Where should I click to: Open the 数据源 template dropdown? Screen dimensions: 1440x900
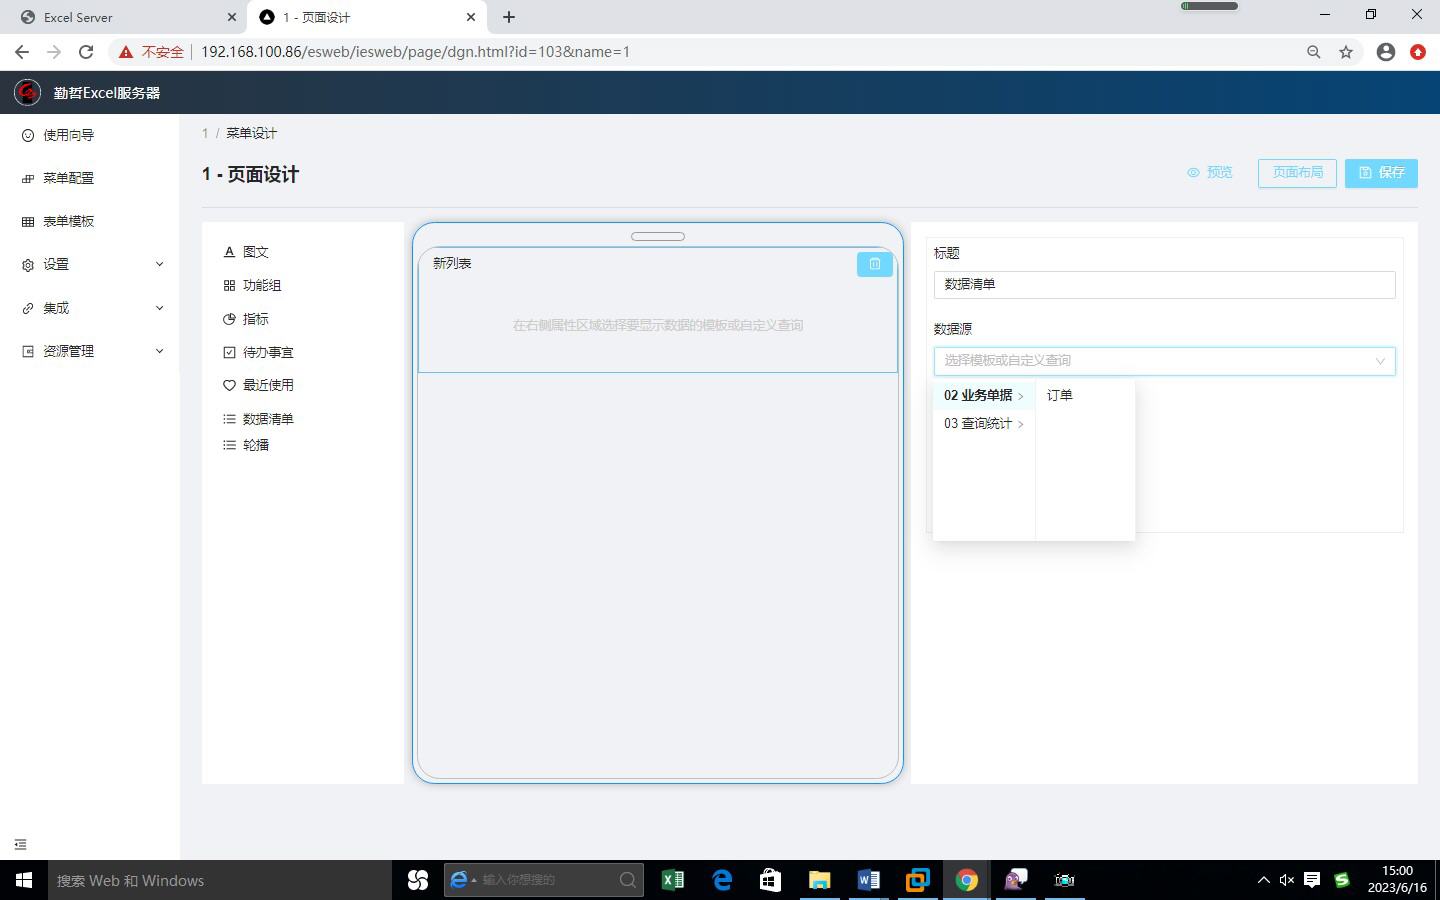click(x=1164, y=361)
